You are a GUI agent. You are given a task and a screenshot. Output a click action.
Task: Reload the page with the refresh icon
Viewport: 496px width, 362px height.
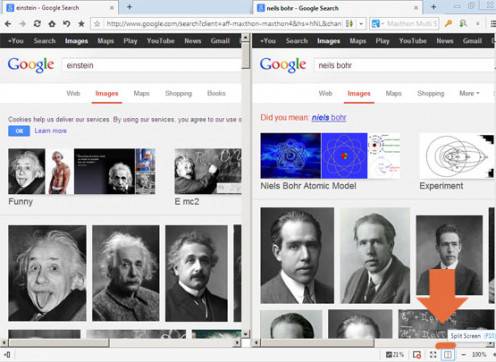tap(37, 24)
